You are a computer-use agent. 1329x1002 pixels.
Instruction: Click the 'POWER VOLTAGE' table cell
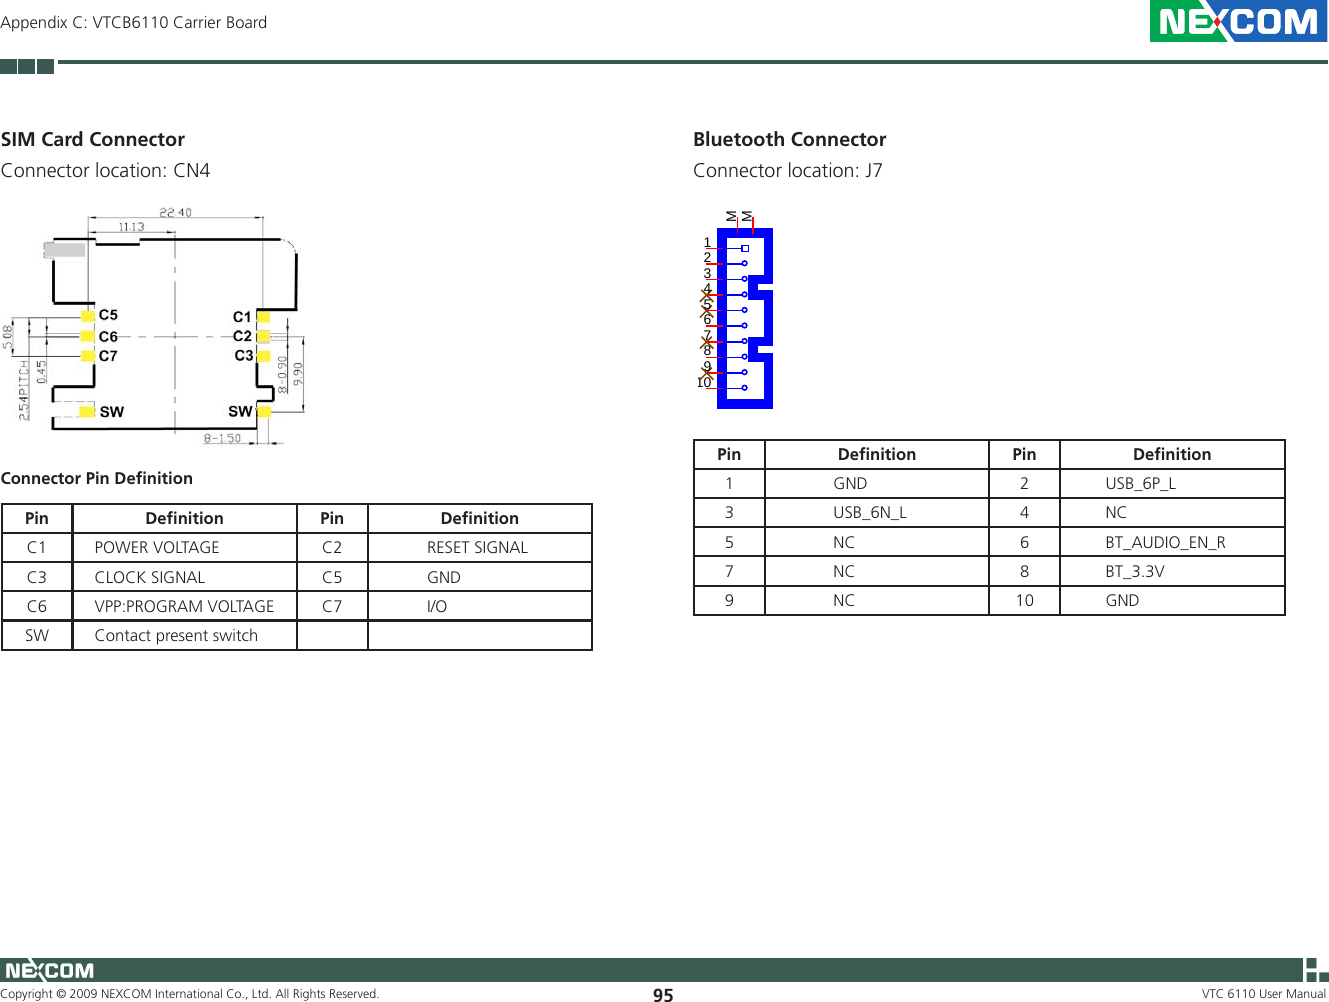185,548
